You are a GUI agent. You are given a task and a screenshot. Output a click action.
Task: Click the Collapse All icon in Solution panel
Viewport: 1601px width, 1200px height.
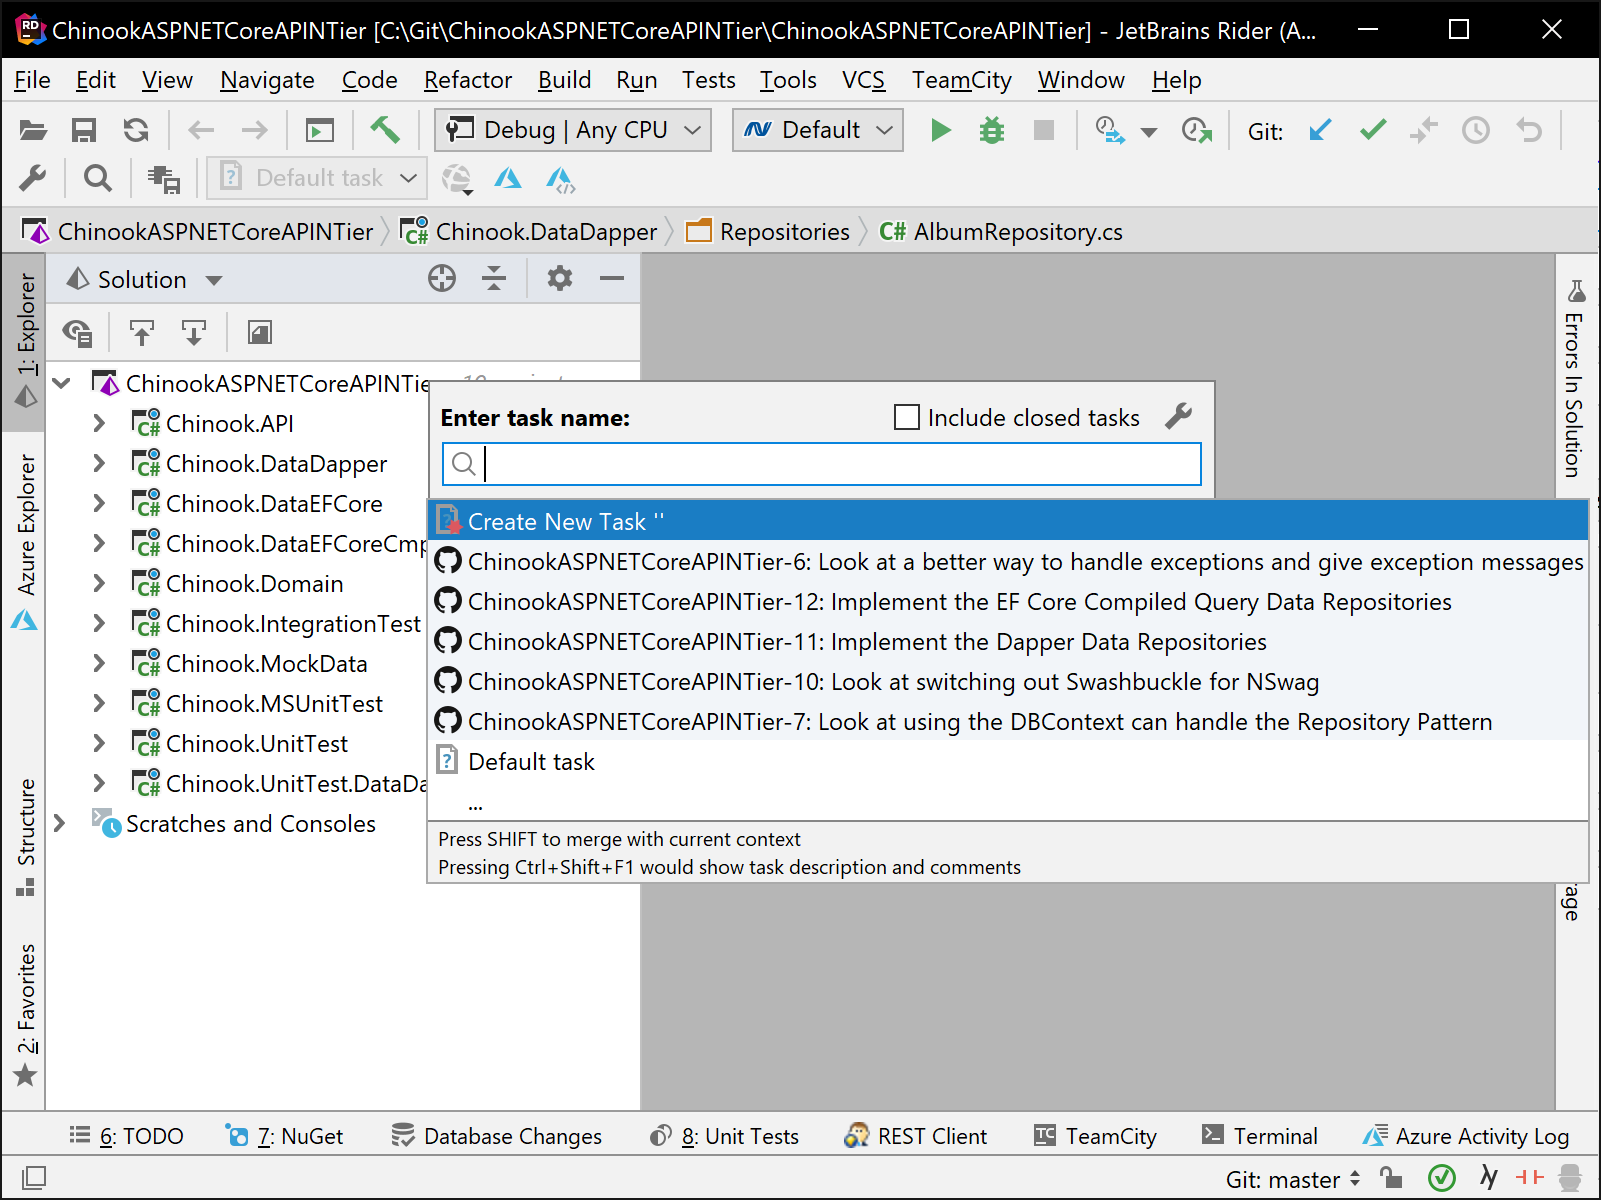click(x=494, y=278)
